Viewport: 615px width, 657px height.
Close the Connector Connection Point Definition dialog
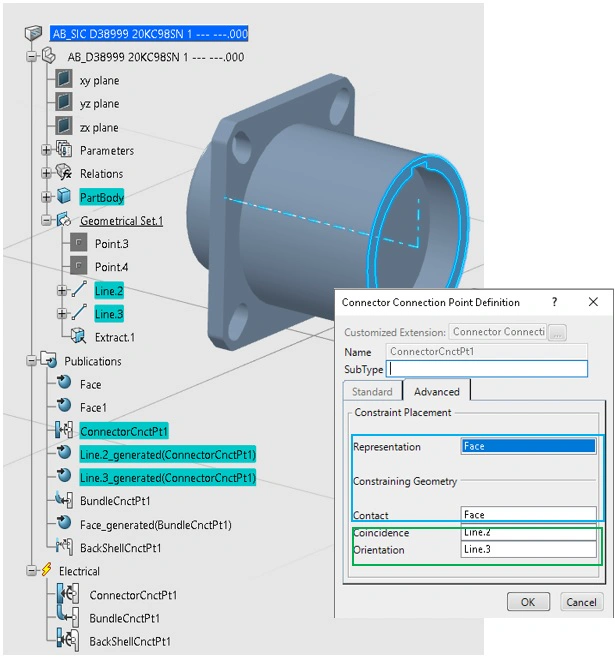(593, 302)
